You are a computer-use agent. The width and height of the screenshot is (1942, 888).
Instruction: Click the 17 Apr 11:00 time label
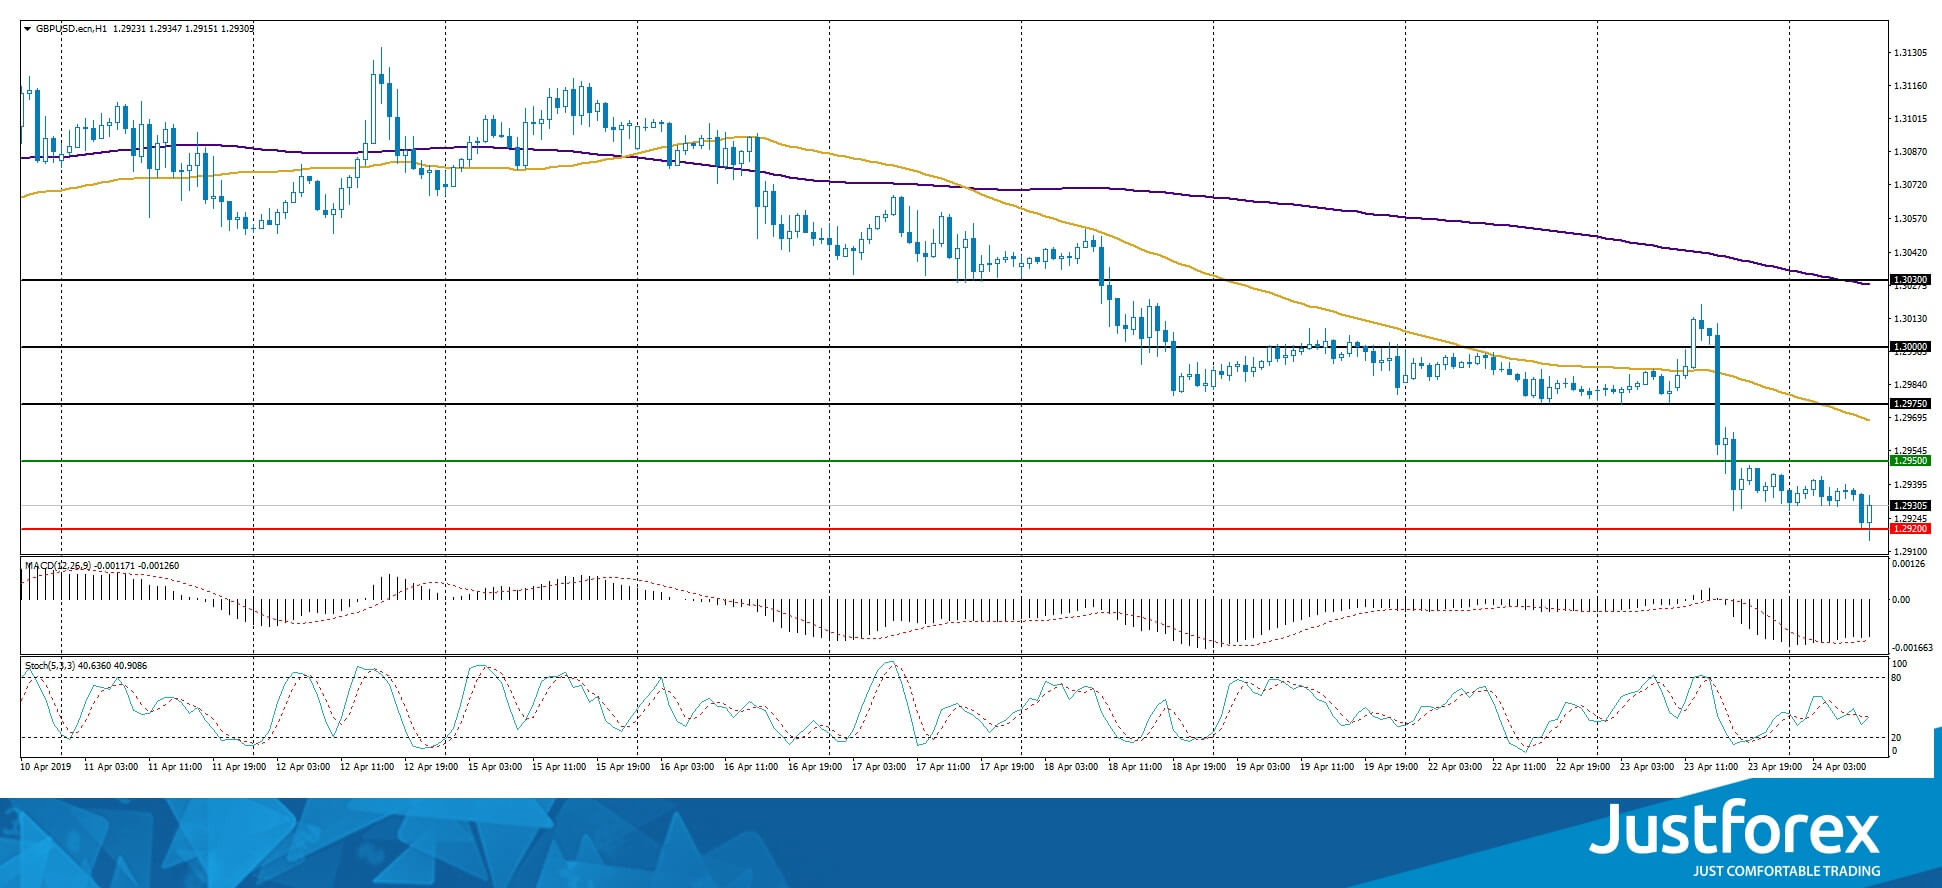pos(943,767)
